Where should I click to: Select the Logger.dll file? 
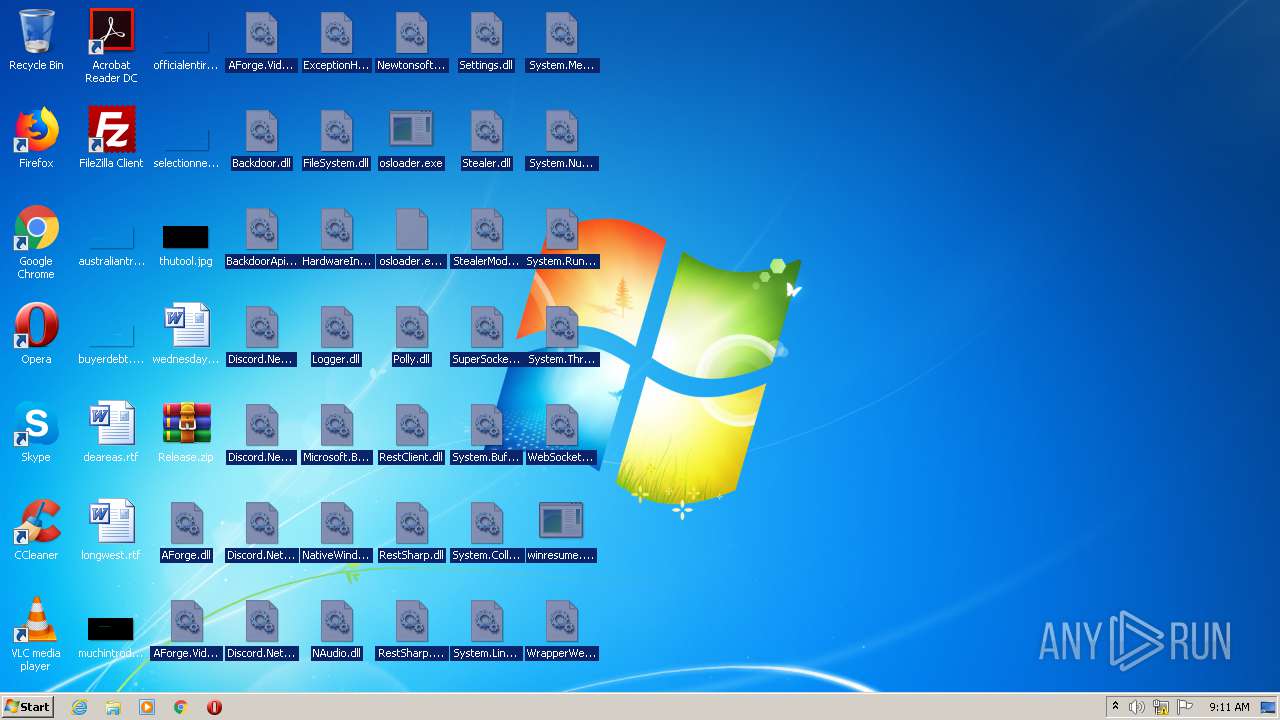tap(336, 334)
